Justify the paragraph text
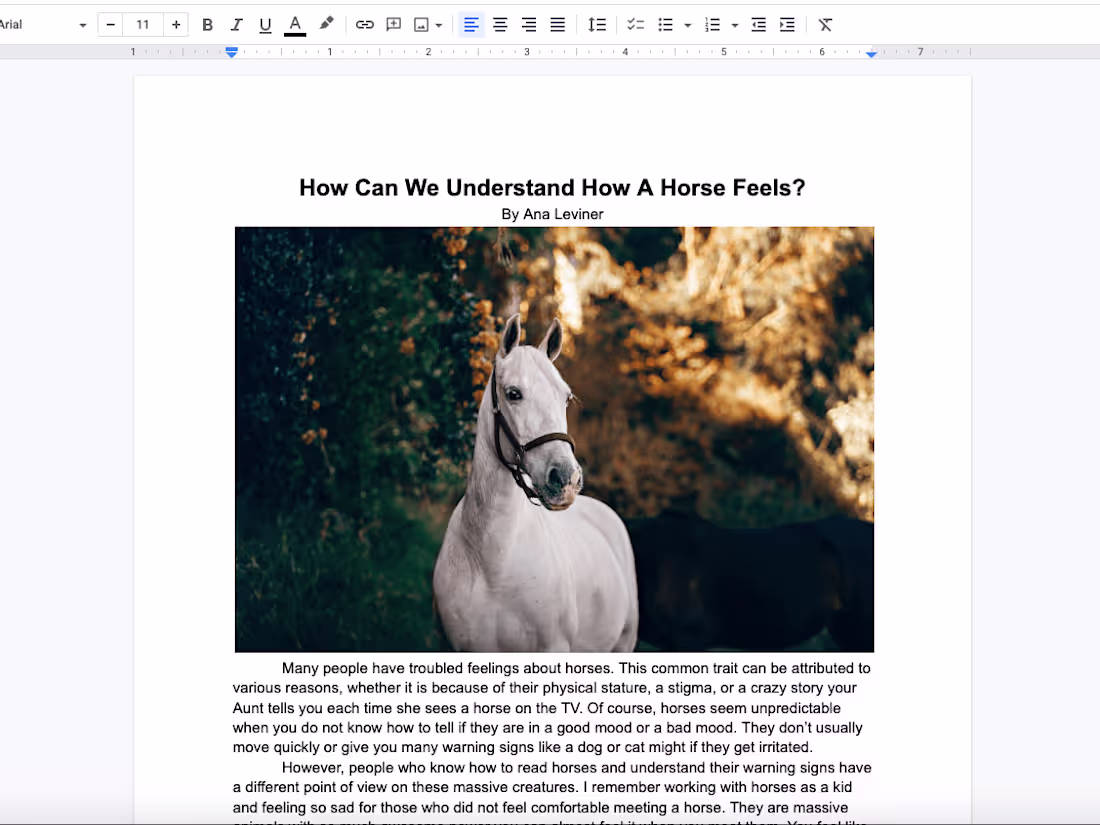Viewport: 1100px width, 825px height. (557, 24)
